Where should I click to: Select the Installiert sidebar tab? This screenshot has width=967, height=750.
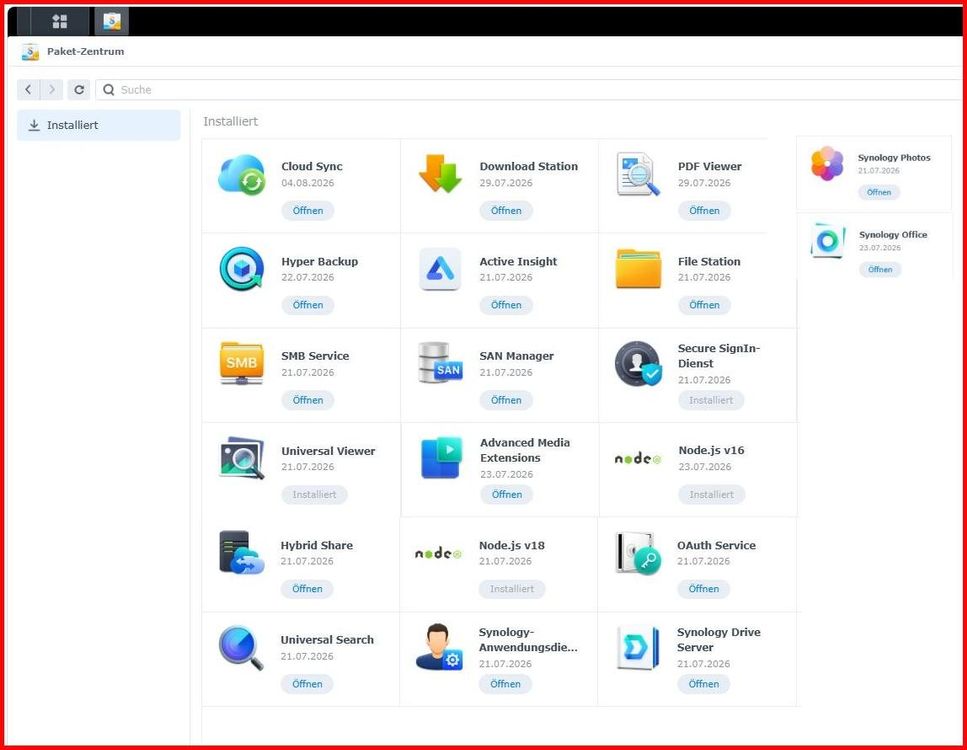click(x=99, y=125)
